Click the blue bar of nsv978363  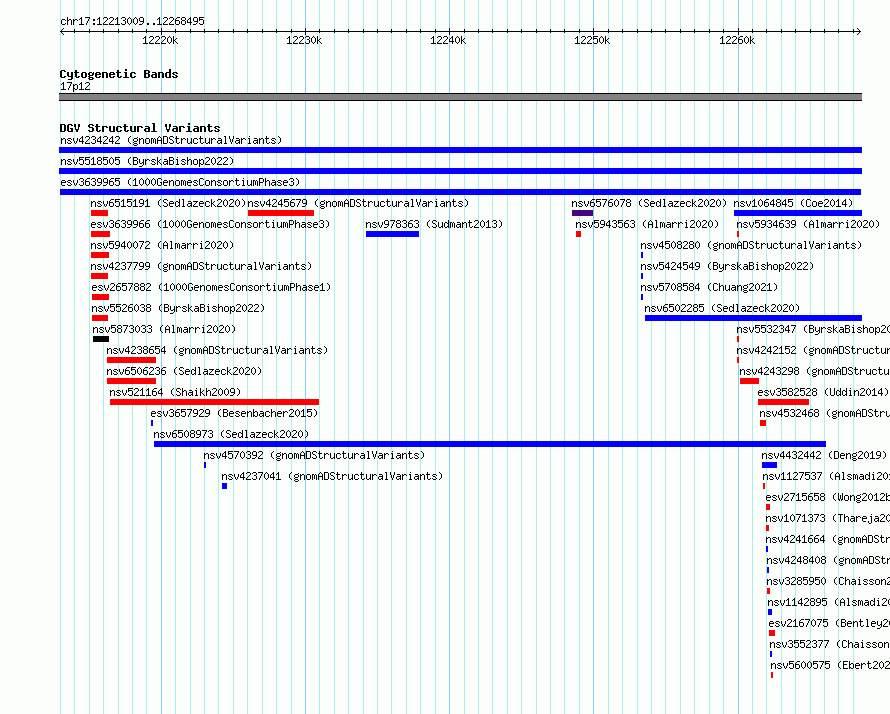point(392,234)
